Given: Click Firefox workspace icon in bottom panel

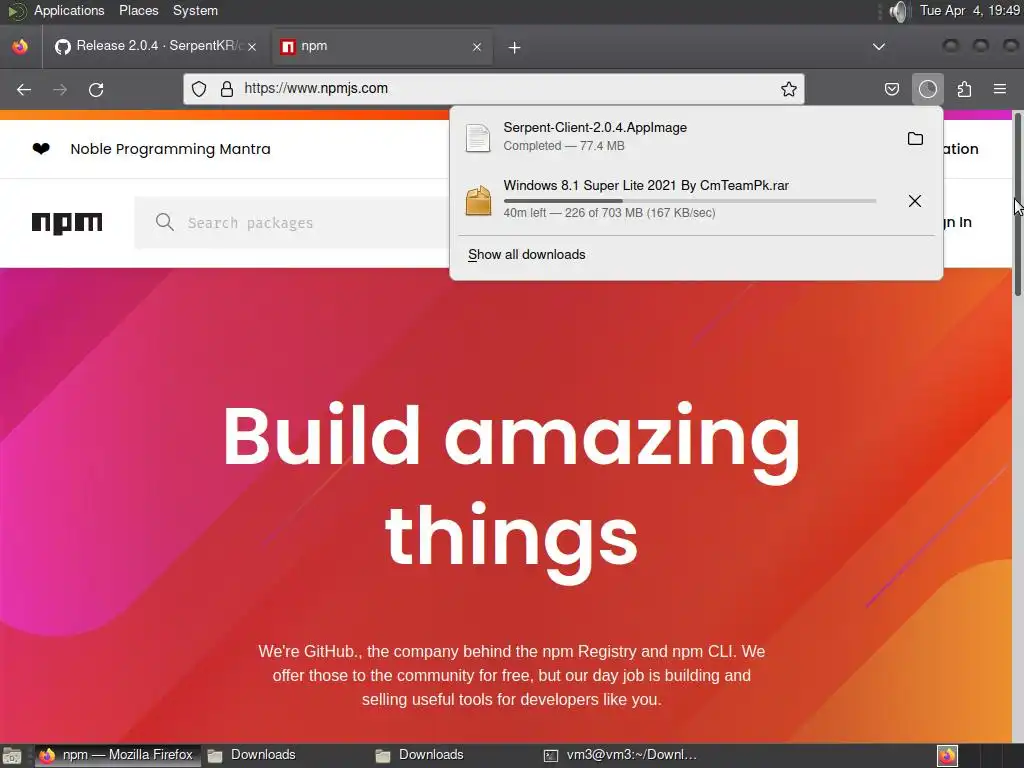Looking at the screenshot, I should [x=948, y=756].
